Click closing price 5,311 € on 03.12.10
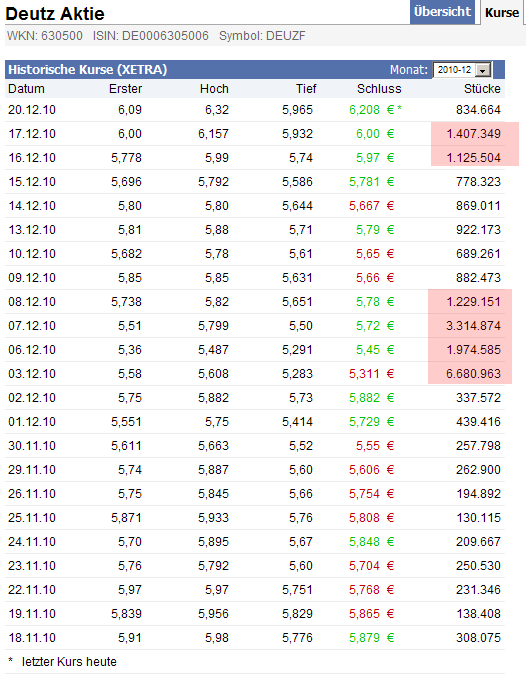 click(x=372, y=374)
